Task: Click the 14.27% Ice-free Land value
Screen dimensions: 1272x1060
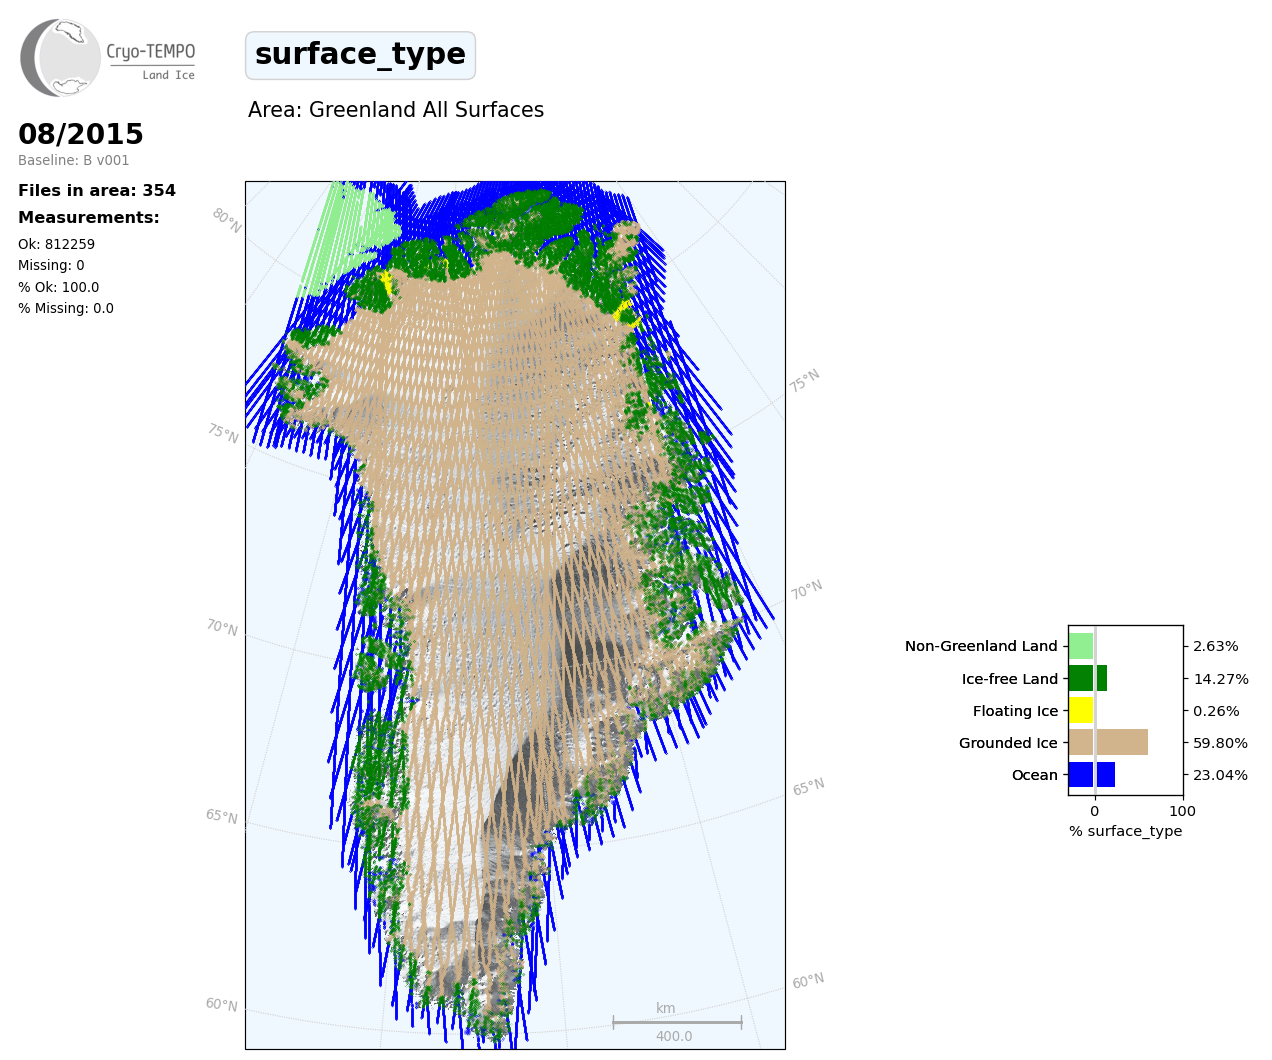Action: [x=1220, y=679]
